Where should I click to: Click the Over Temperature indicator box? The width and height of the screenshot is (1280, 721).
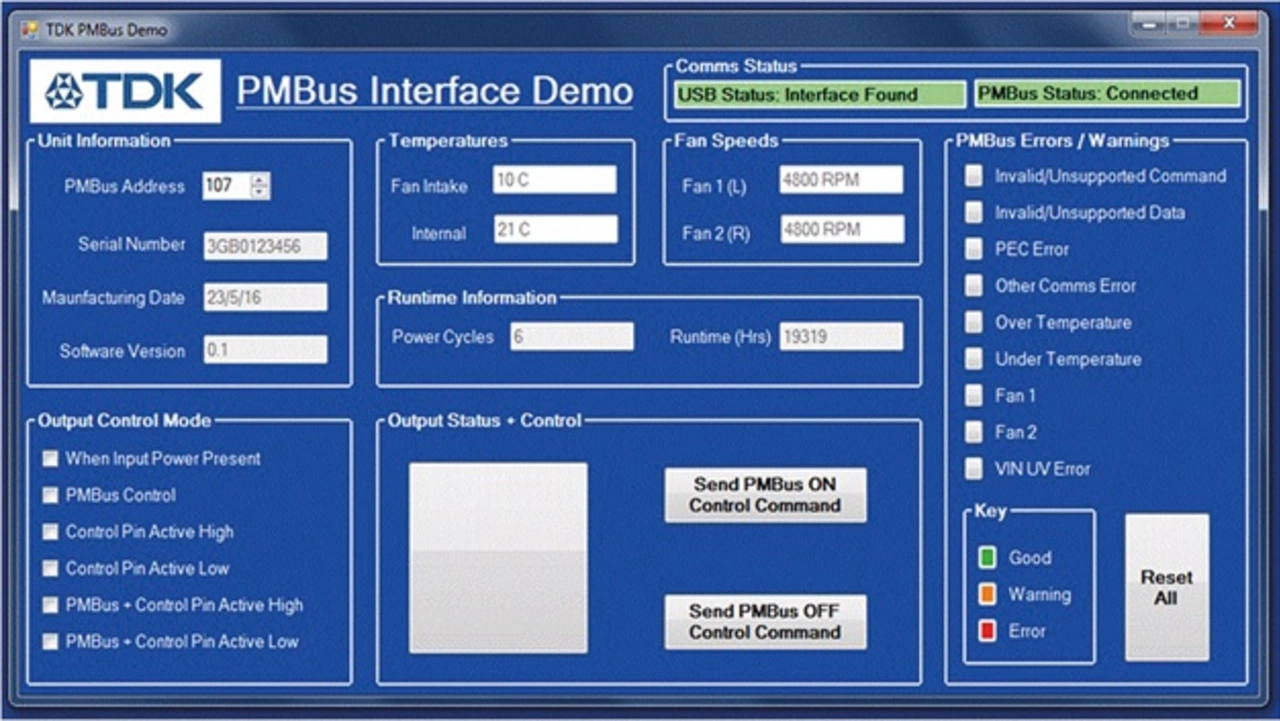[x=973, y=322]
